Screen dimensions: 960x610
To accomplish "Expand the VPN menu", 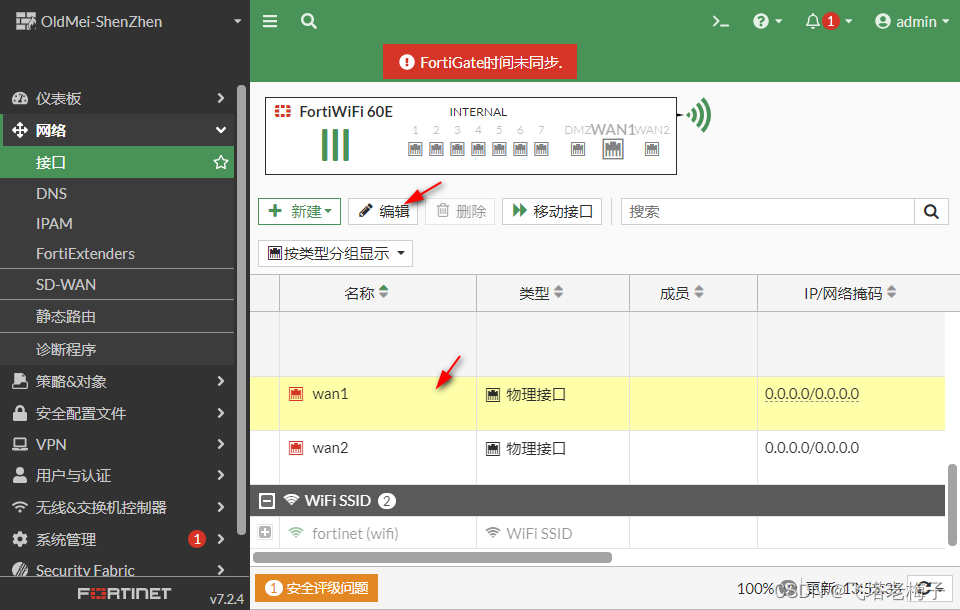I will [x=117, y=445].
